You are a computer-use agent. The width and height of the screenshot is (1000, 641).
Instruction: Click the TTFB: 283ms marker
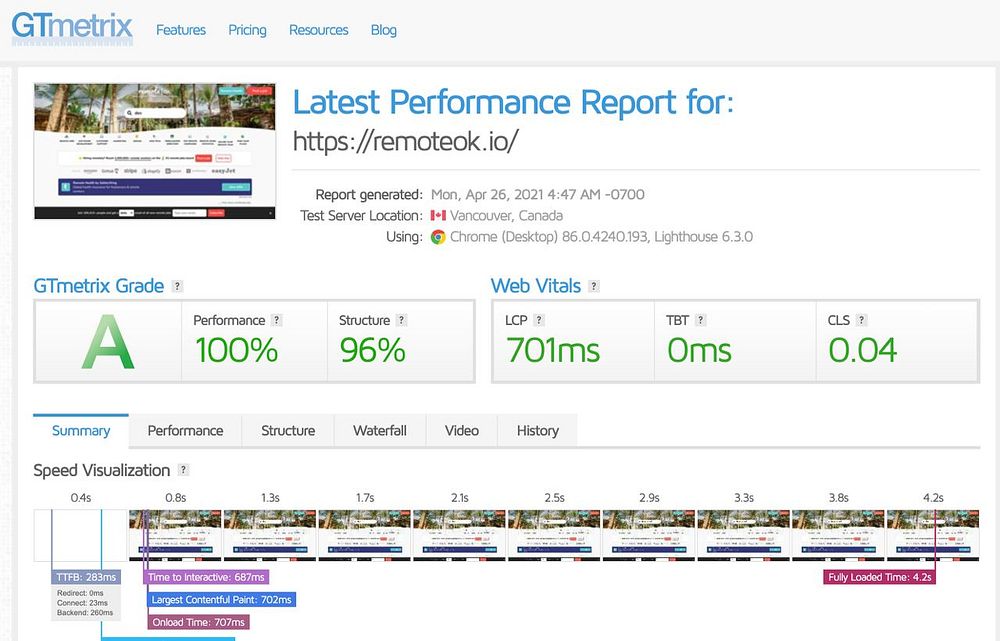coord(86,577)
